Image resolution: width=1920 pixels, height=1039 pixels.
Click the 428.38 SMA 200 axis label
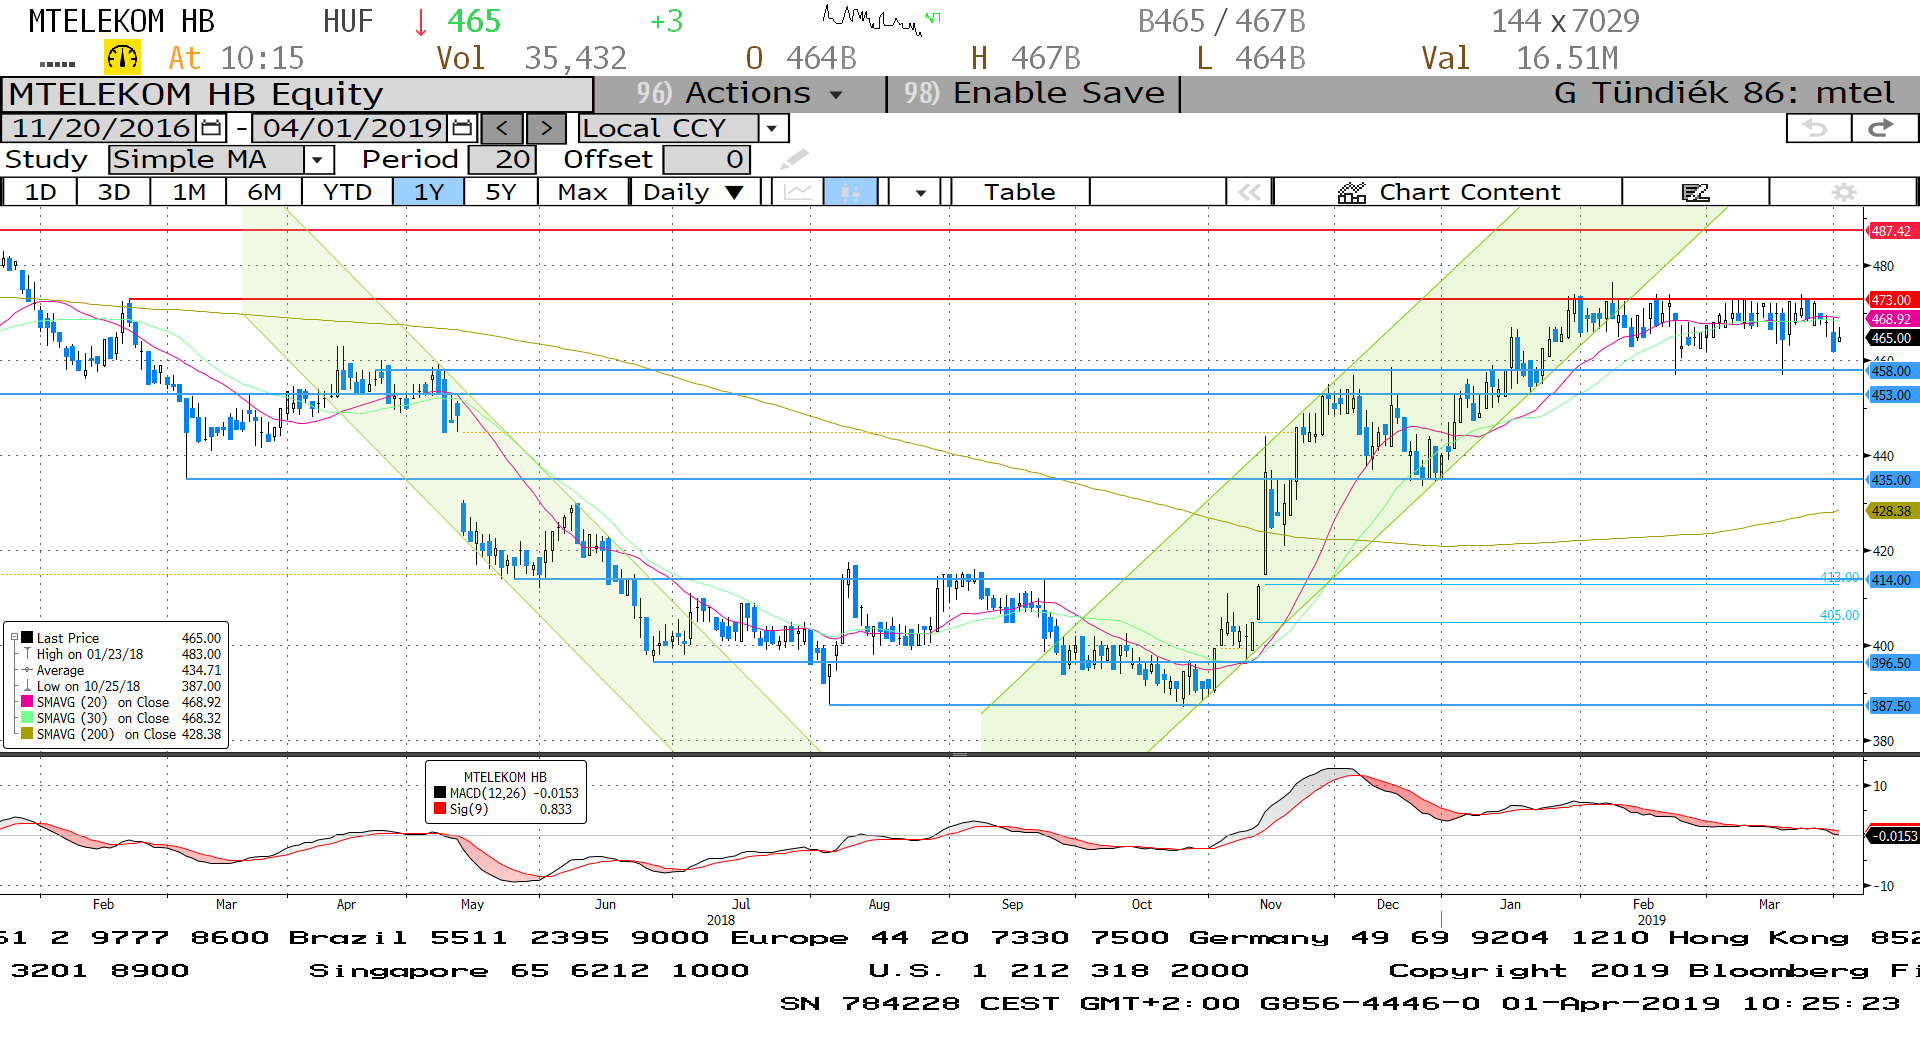tap(1891, 511)
